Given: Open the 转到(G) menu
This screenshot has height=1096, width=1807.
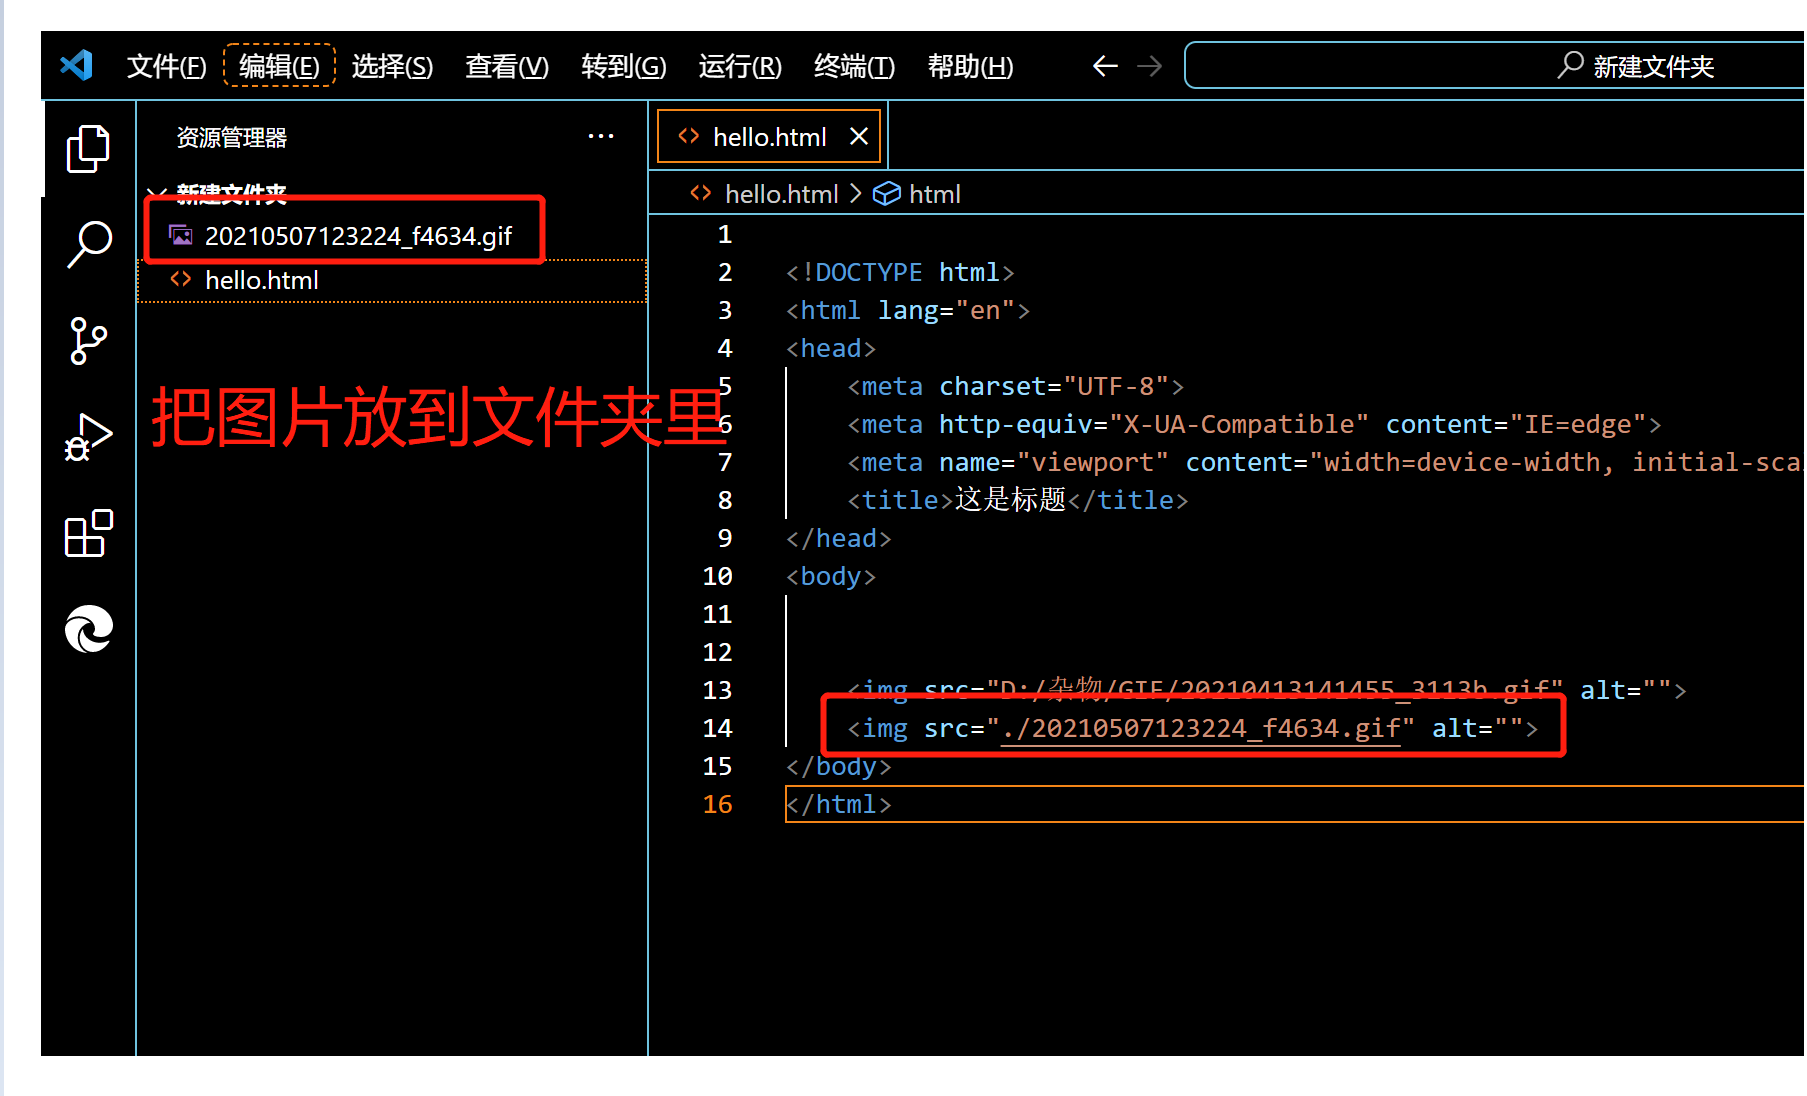Looking at the screenshot, I should [x=624, y=66].
